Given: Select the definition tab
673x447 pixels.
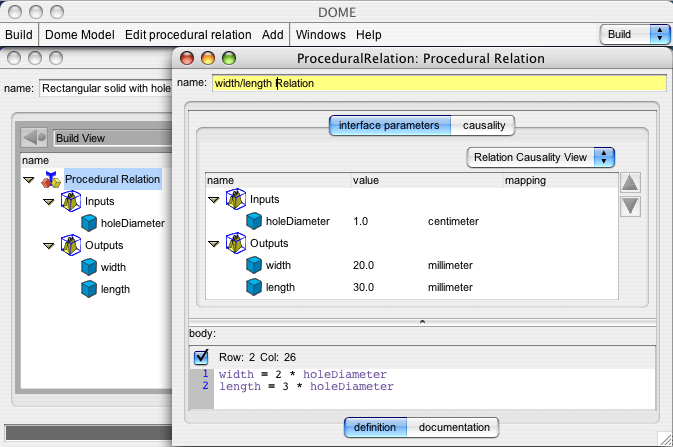Looking at the screenshot, I should 375,427.
